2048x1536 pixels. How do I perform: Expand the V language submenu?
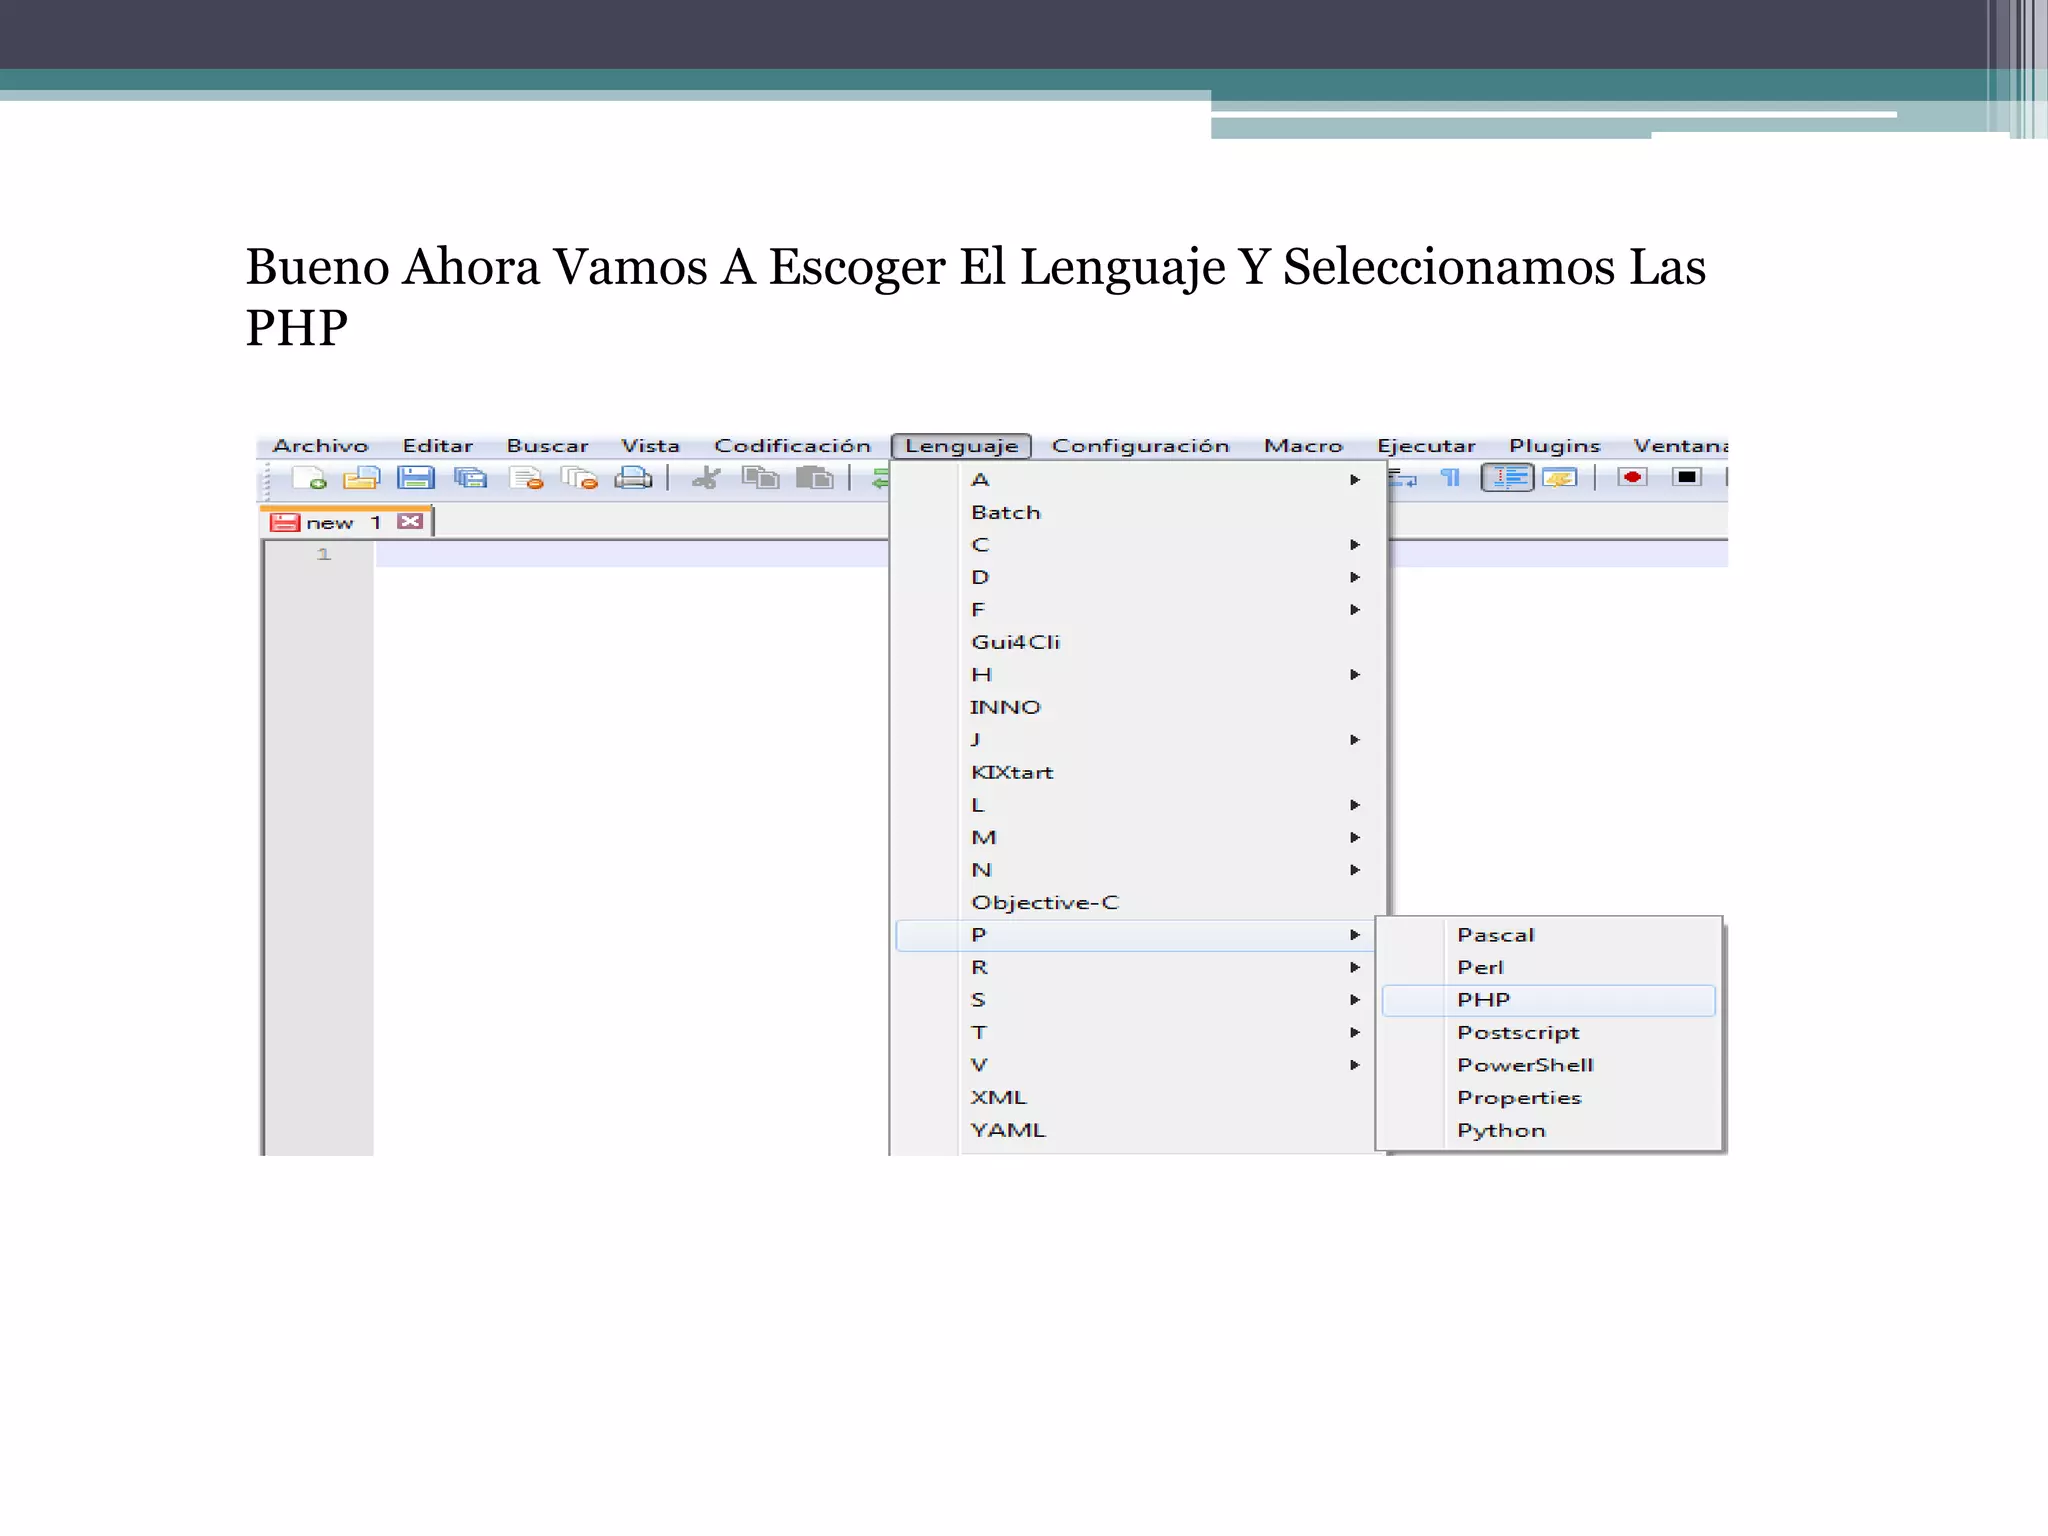point(1137,1065)
